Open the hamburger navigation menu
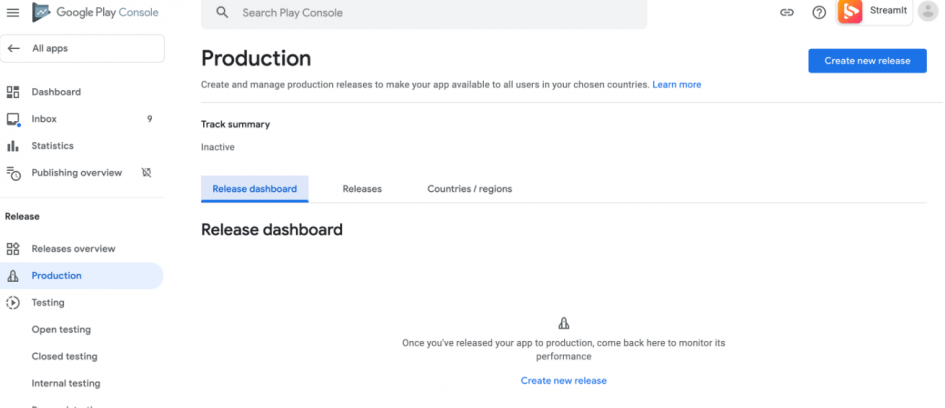Viewport: 945px width, 408px height. [13, 13]
